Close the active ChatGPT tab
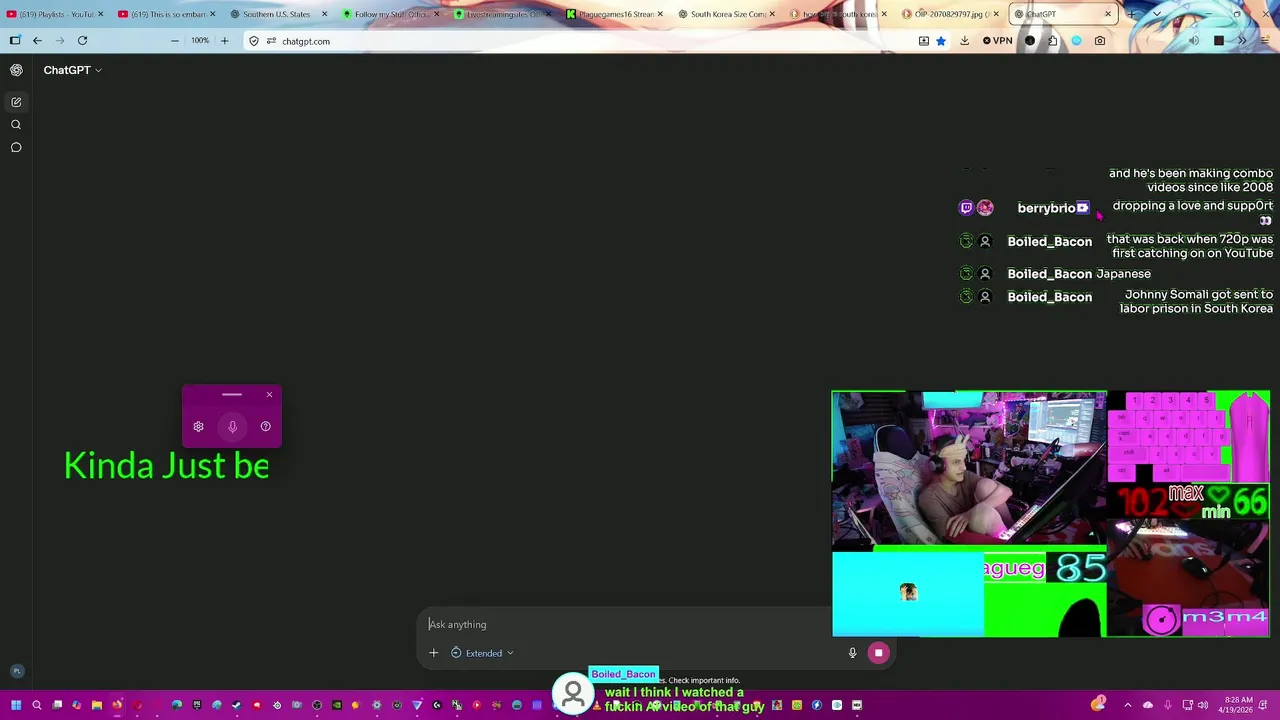The image size is (1280, 720). pyautogui.click(x=1108, y=14)
